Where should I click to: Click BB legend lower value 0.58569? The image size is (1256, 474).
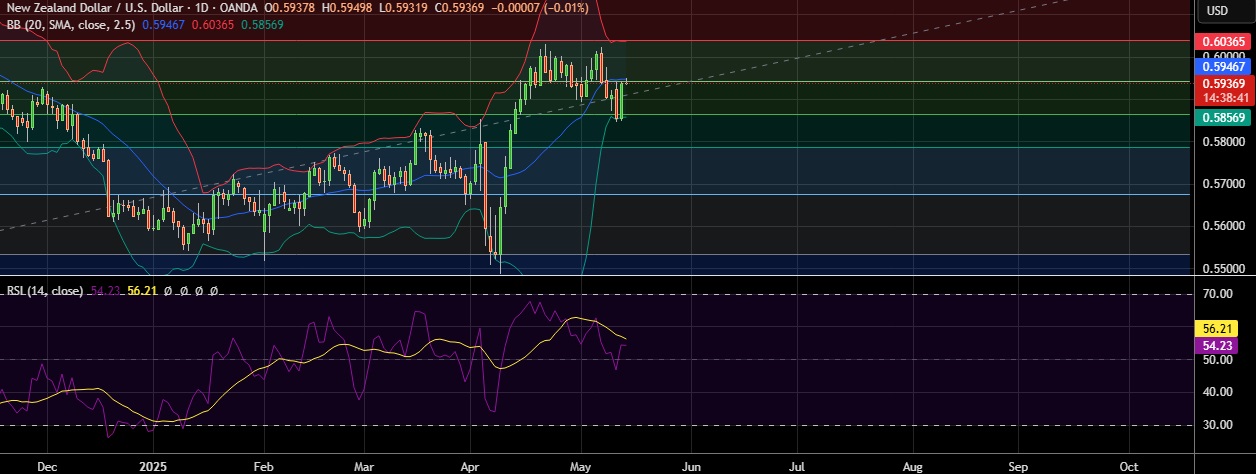click(x=262, y=24)
